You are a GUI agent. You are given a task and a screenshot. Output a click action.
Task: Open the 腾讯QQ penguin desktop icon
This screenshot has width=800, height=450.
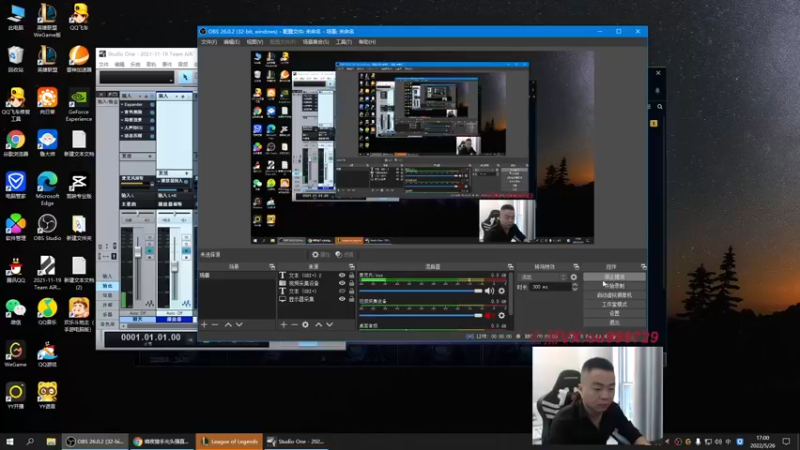[x=15, y=270]
